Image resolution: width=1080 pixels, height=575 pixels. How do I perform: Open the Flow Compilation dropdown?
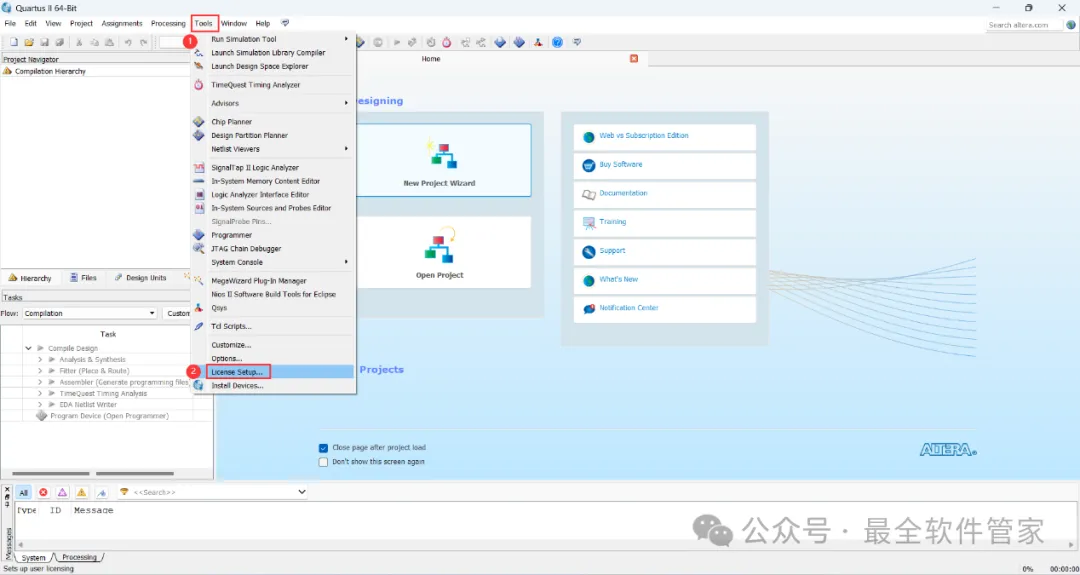coord(90,313)
